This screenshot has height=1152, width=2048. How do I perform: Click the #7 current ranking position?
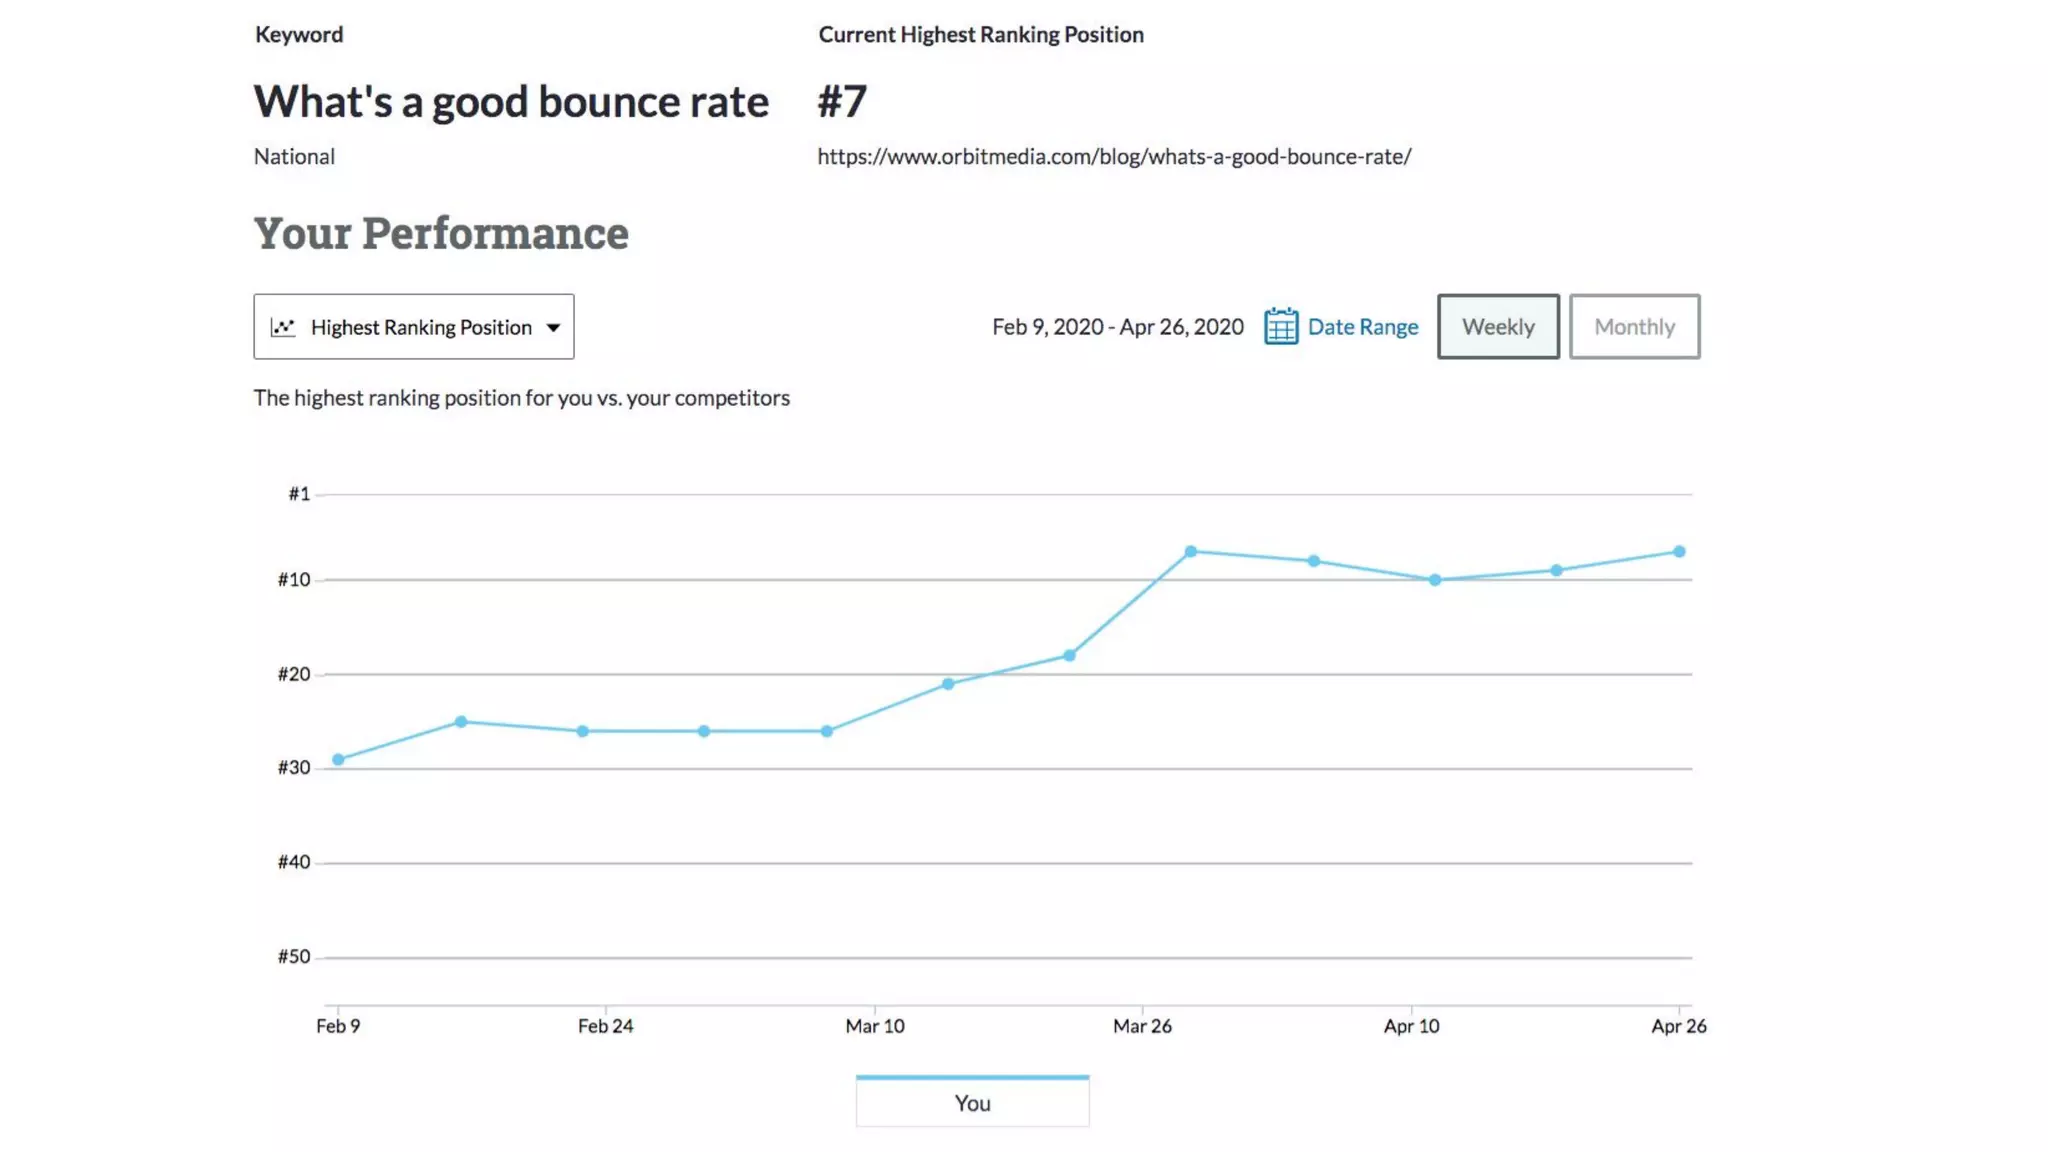pyautogui.click(x=842, y=102)
